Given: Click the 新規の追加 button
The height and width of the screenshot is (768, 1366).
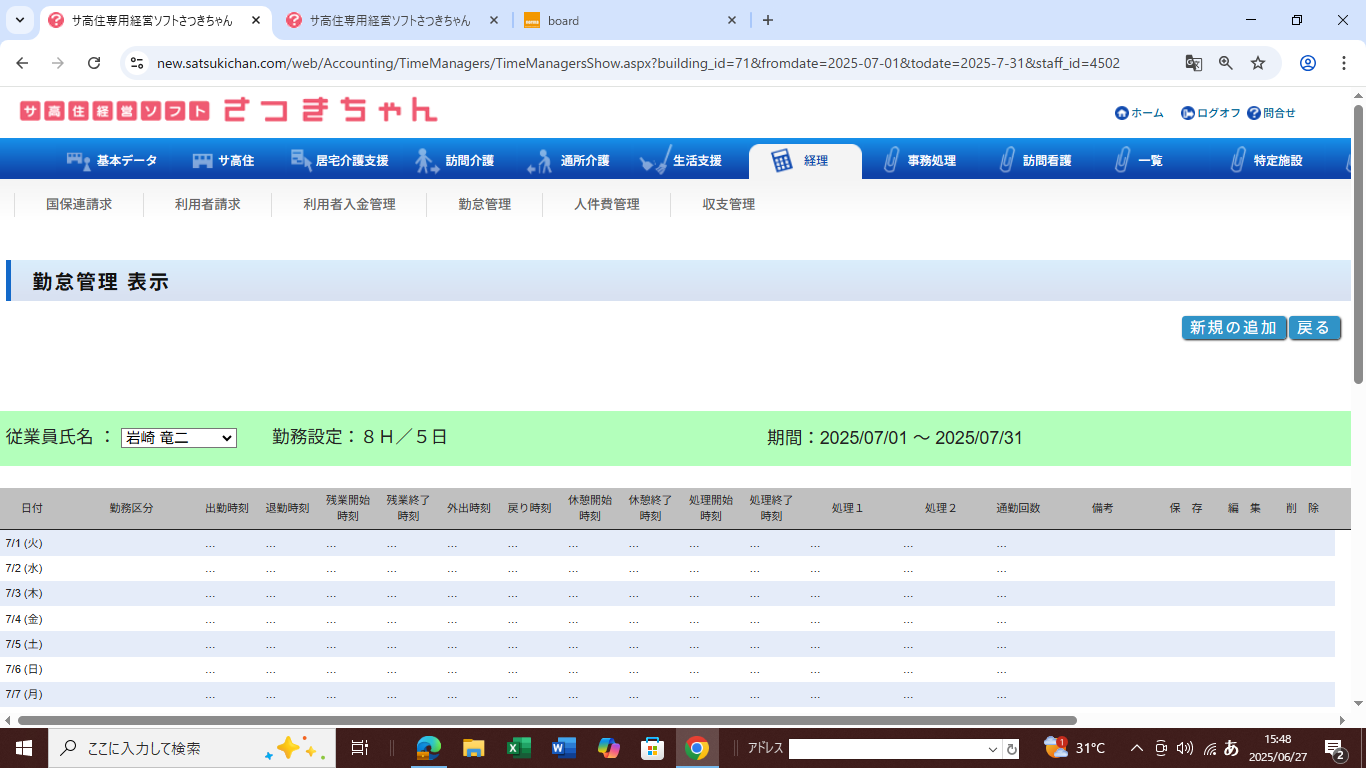Looking at the screenshot, I should 1233,328.
